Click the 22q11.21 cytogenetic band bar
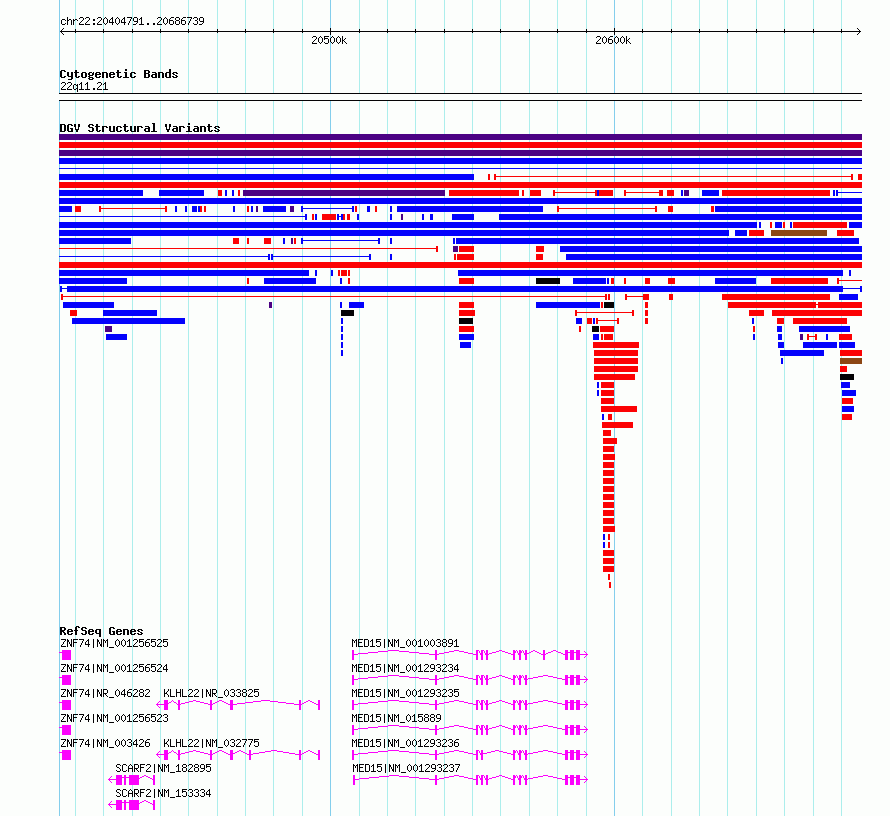The height and width of the screenshot is (816, 890). coord(460,97)
